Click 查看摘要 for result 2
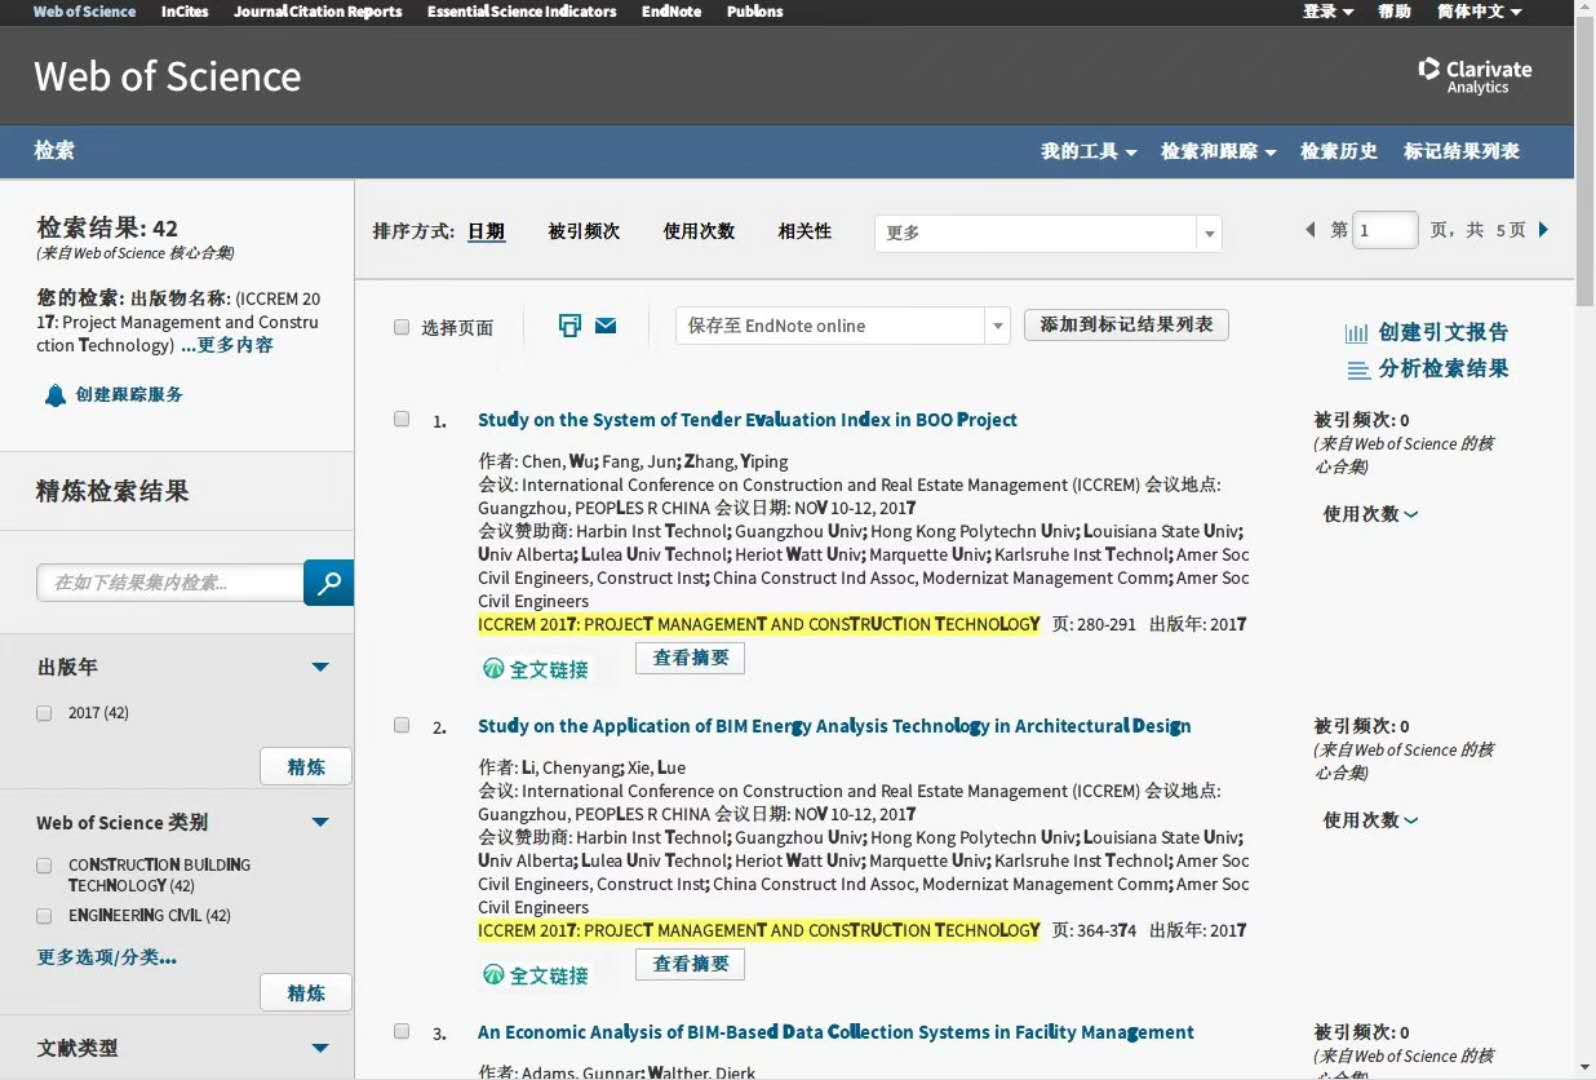The image size is (1596, 1080). coord(690,964)
